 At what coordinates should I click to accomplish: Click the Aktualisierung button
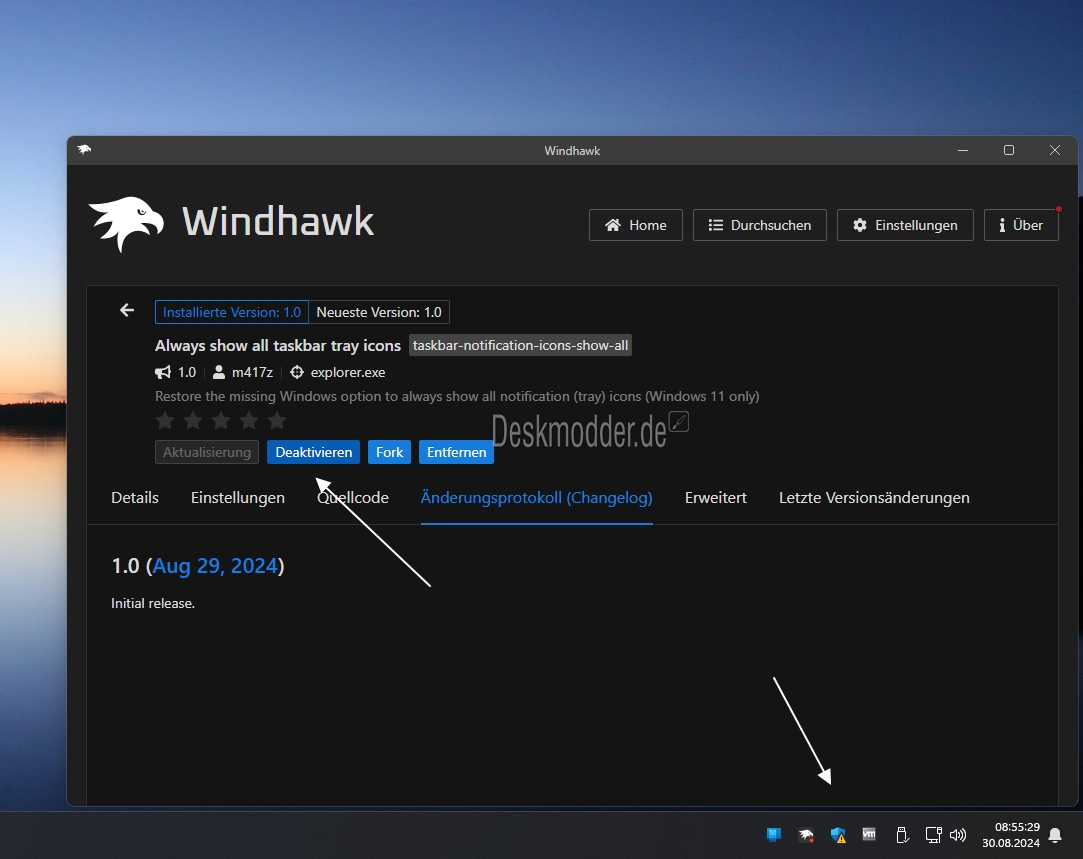(207, 452)
